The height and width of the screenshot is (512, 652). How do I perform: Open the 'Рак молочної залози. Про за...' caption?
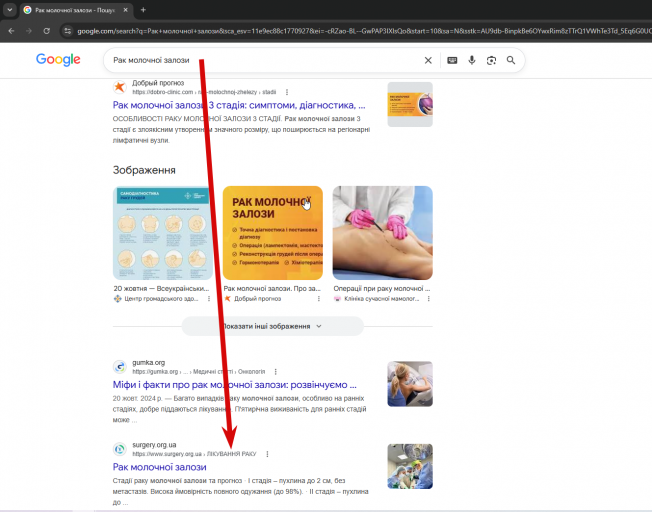272,288
